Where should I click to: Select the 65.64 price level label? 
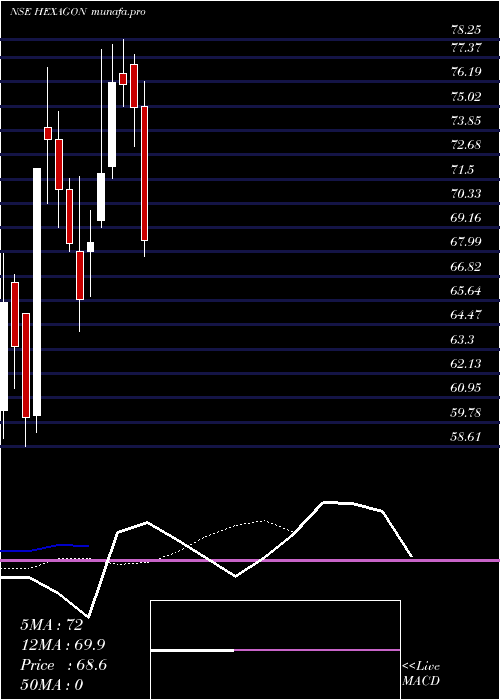tap(466, 291)
